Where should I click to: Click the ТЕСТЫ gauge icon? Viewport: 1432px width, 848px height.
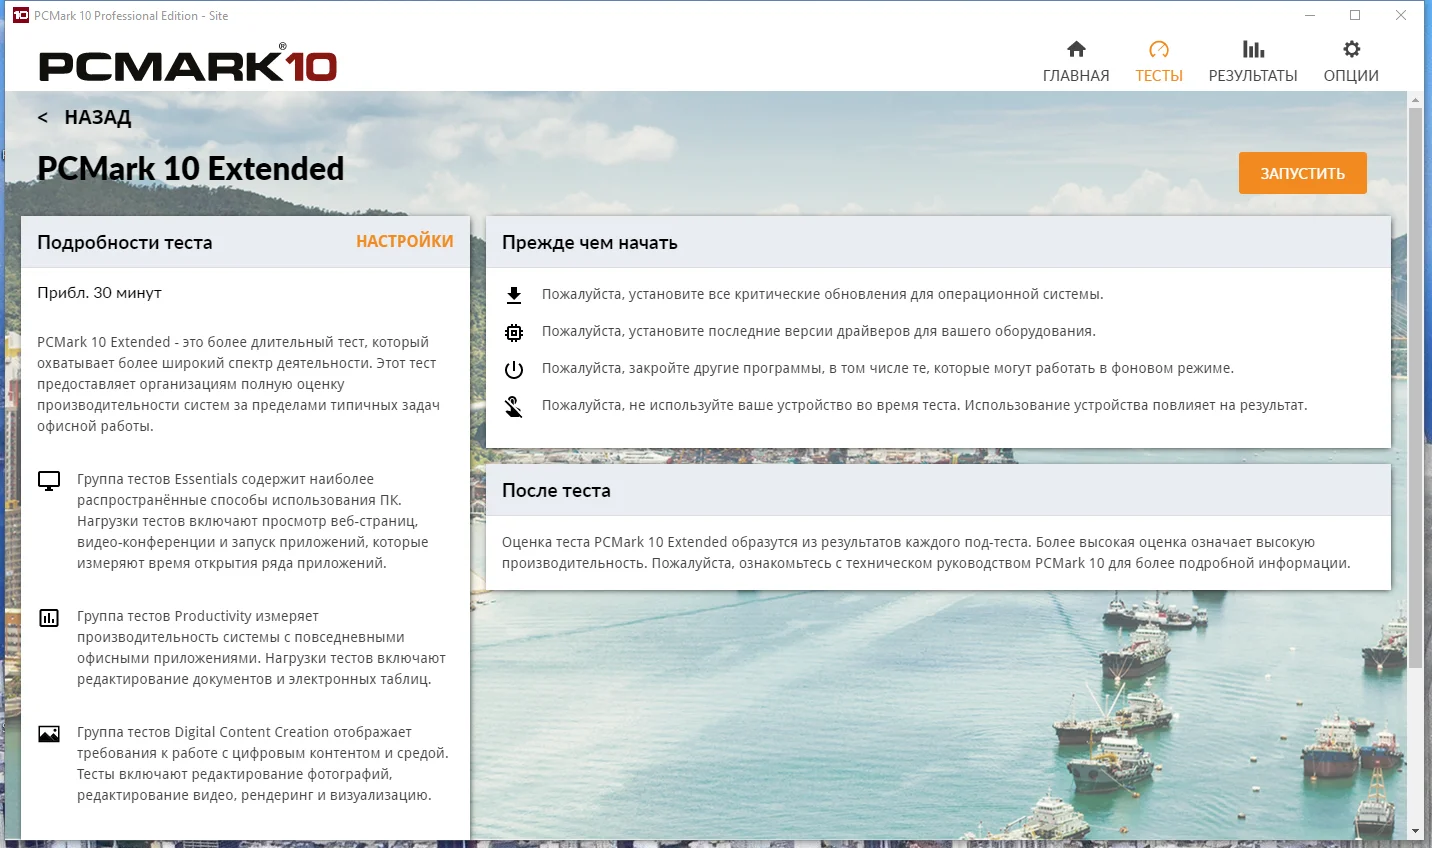pyautogui.click(x=1159, y=49)
